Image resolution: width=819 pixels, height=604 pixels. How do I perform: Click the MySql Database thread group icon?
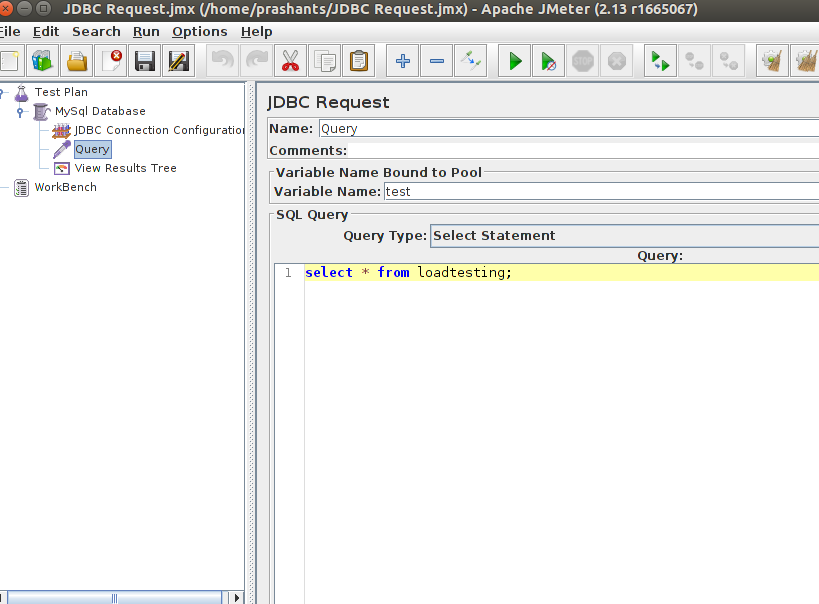tap(42, 111)
